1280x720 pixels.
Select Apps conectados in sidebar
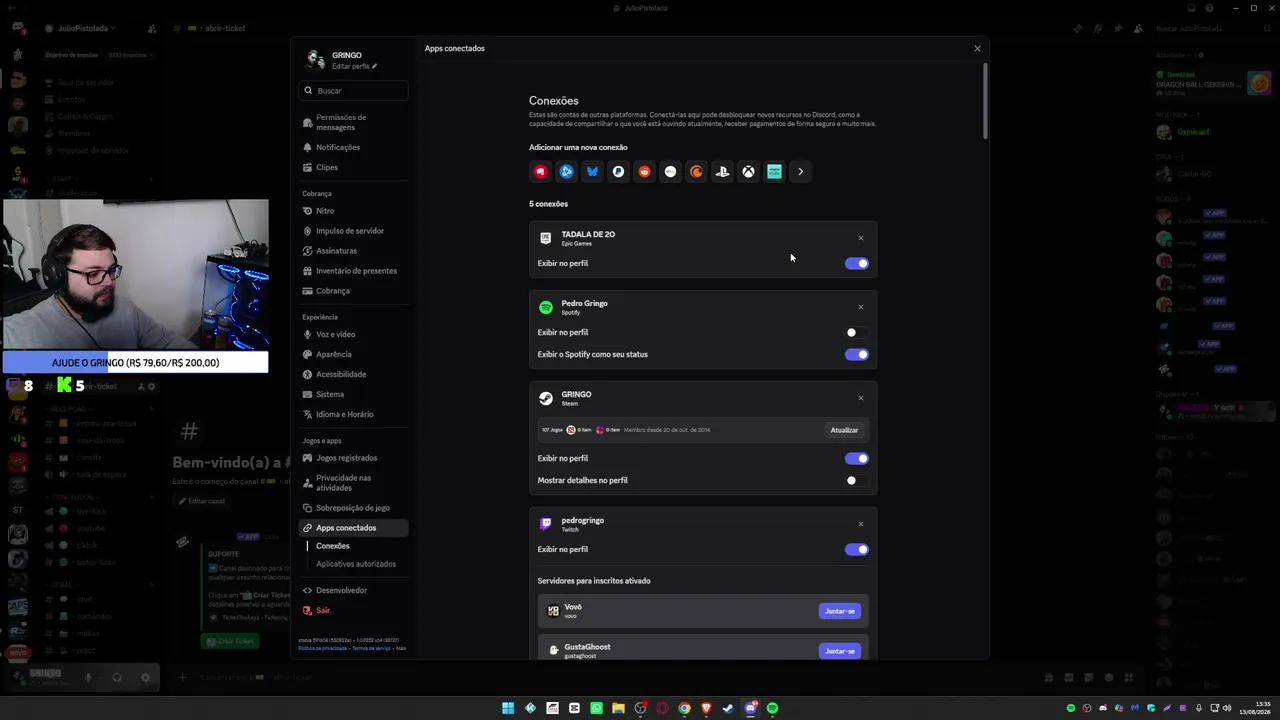point(354,528)
